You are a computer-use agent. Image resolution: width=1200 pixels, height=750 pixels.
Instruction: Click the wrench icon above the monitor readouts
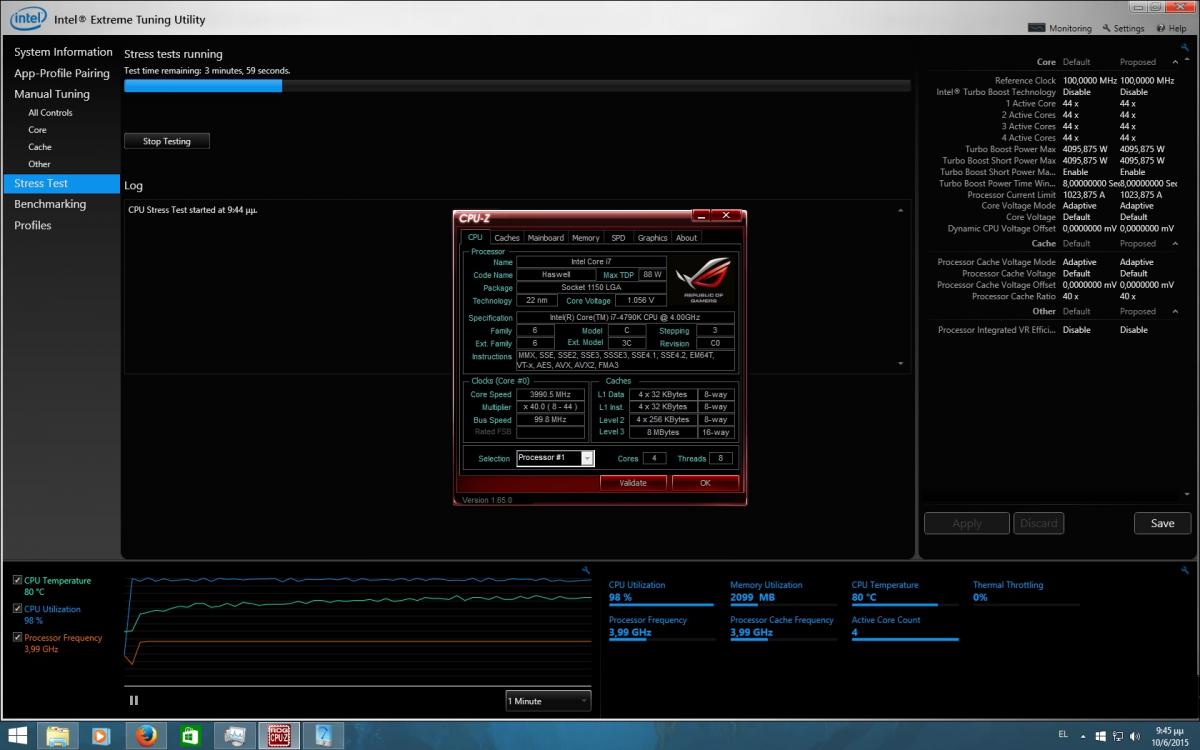(x=1187, y=570)
